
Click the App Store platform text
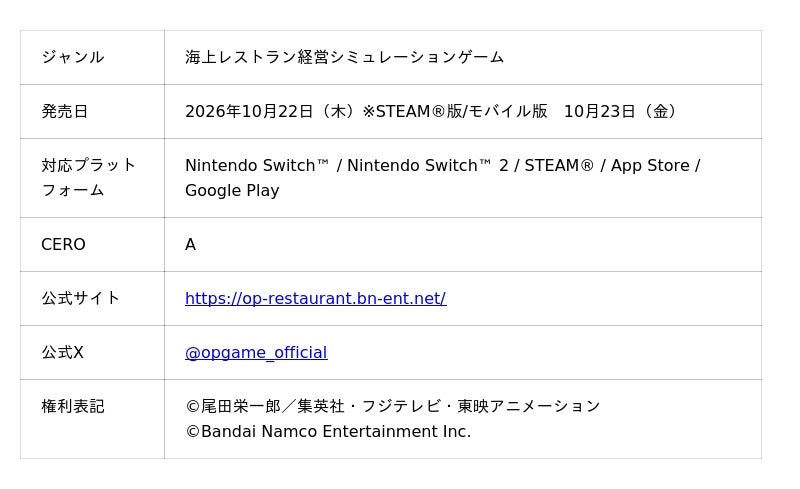click(x=650, y=165)
